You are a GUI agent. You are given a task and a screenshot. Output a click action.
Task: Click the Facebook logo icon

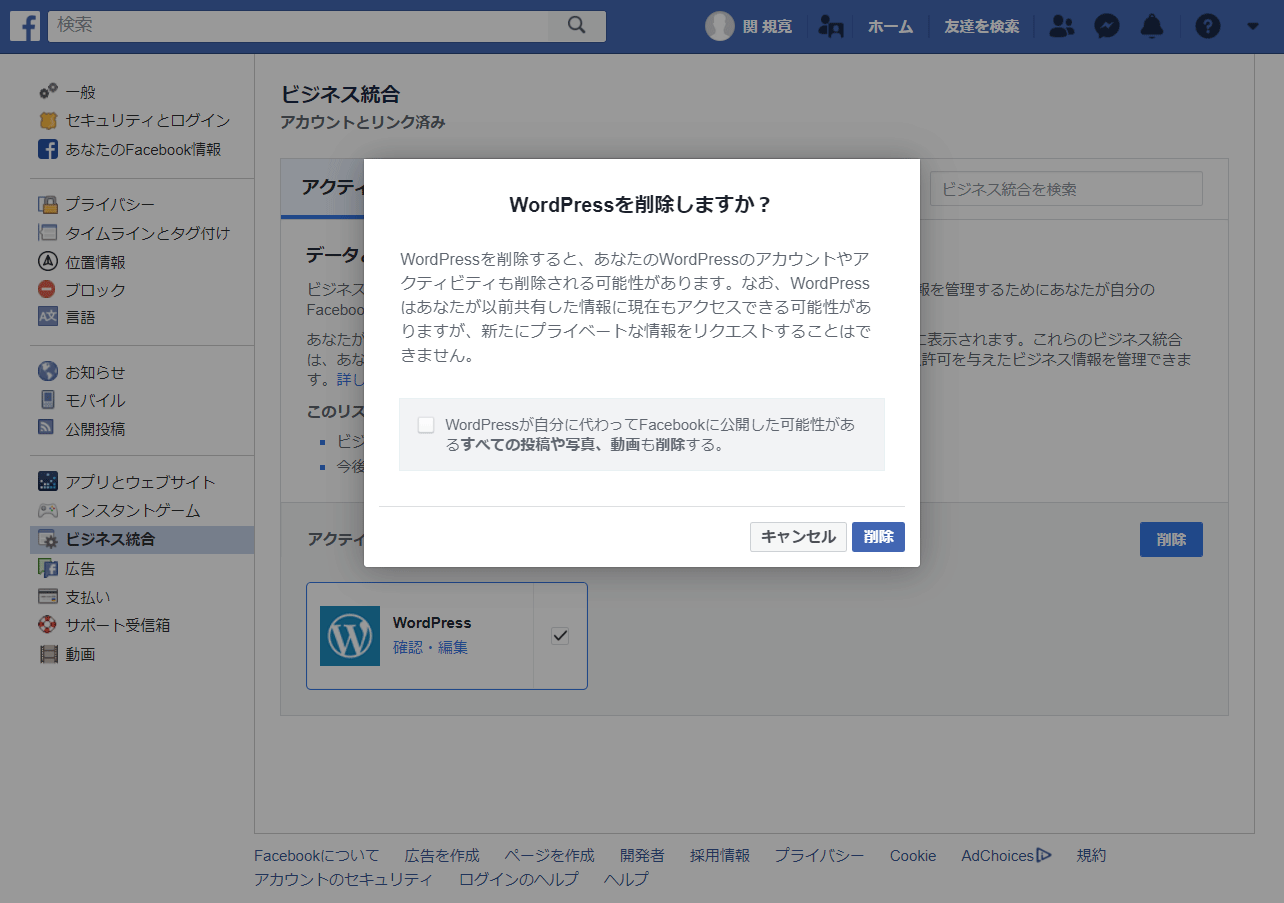(x=25, y=26)
